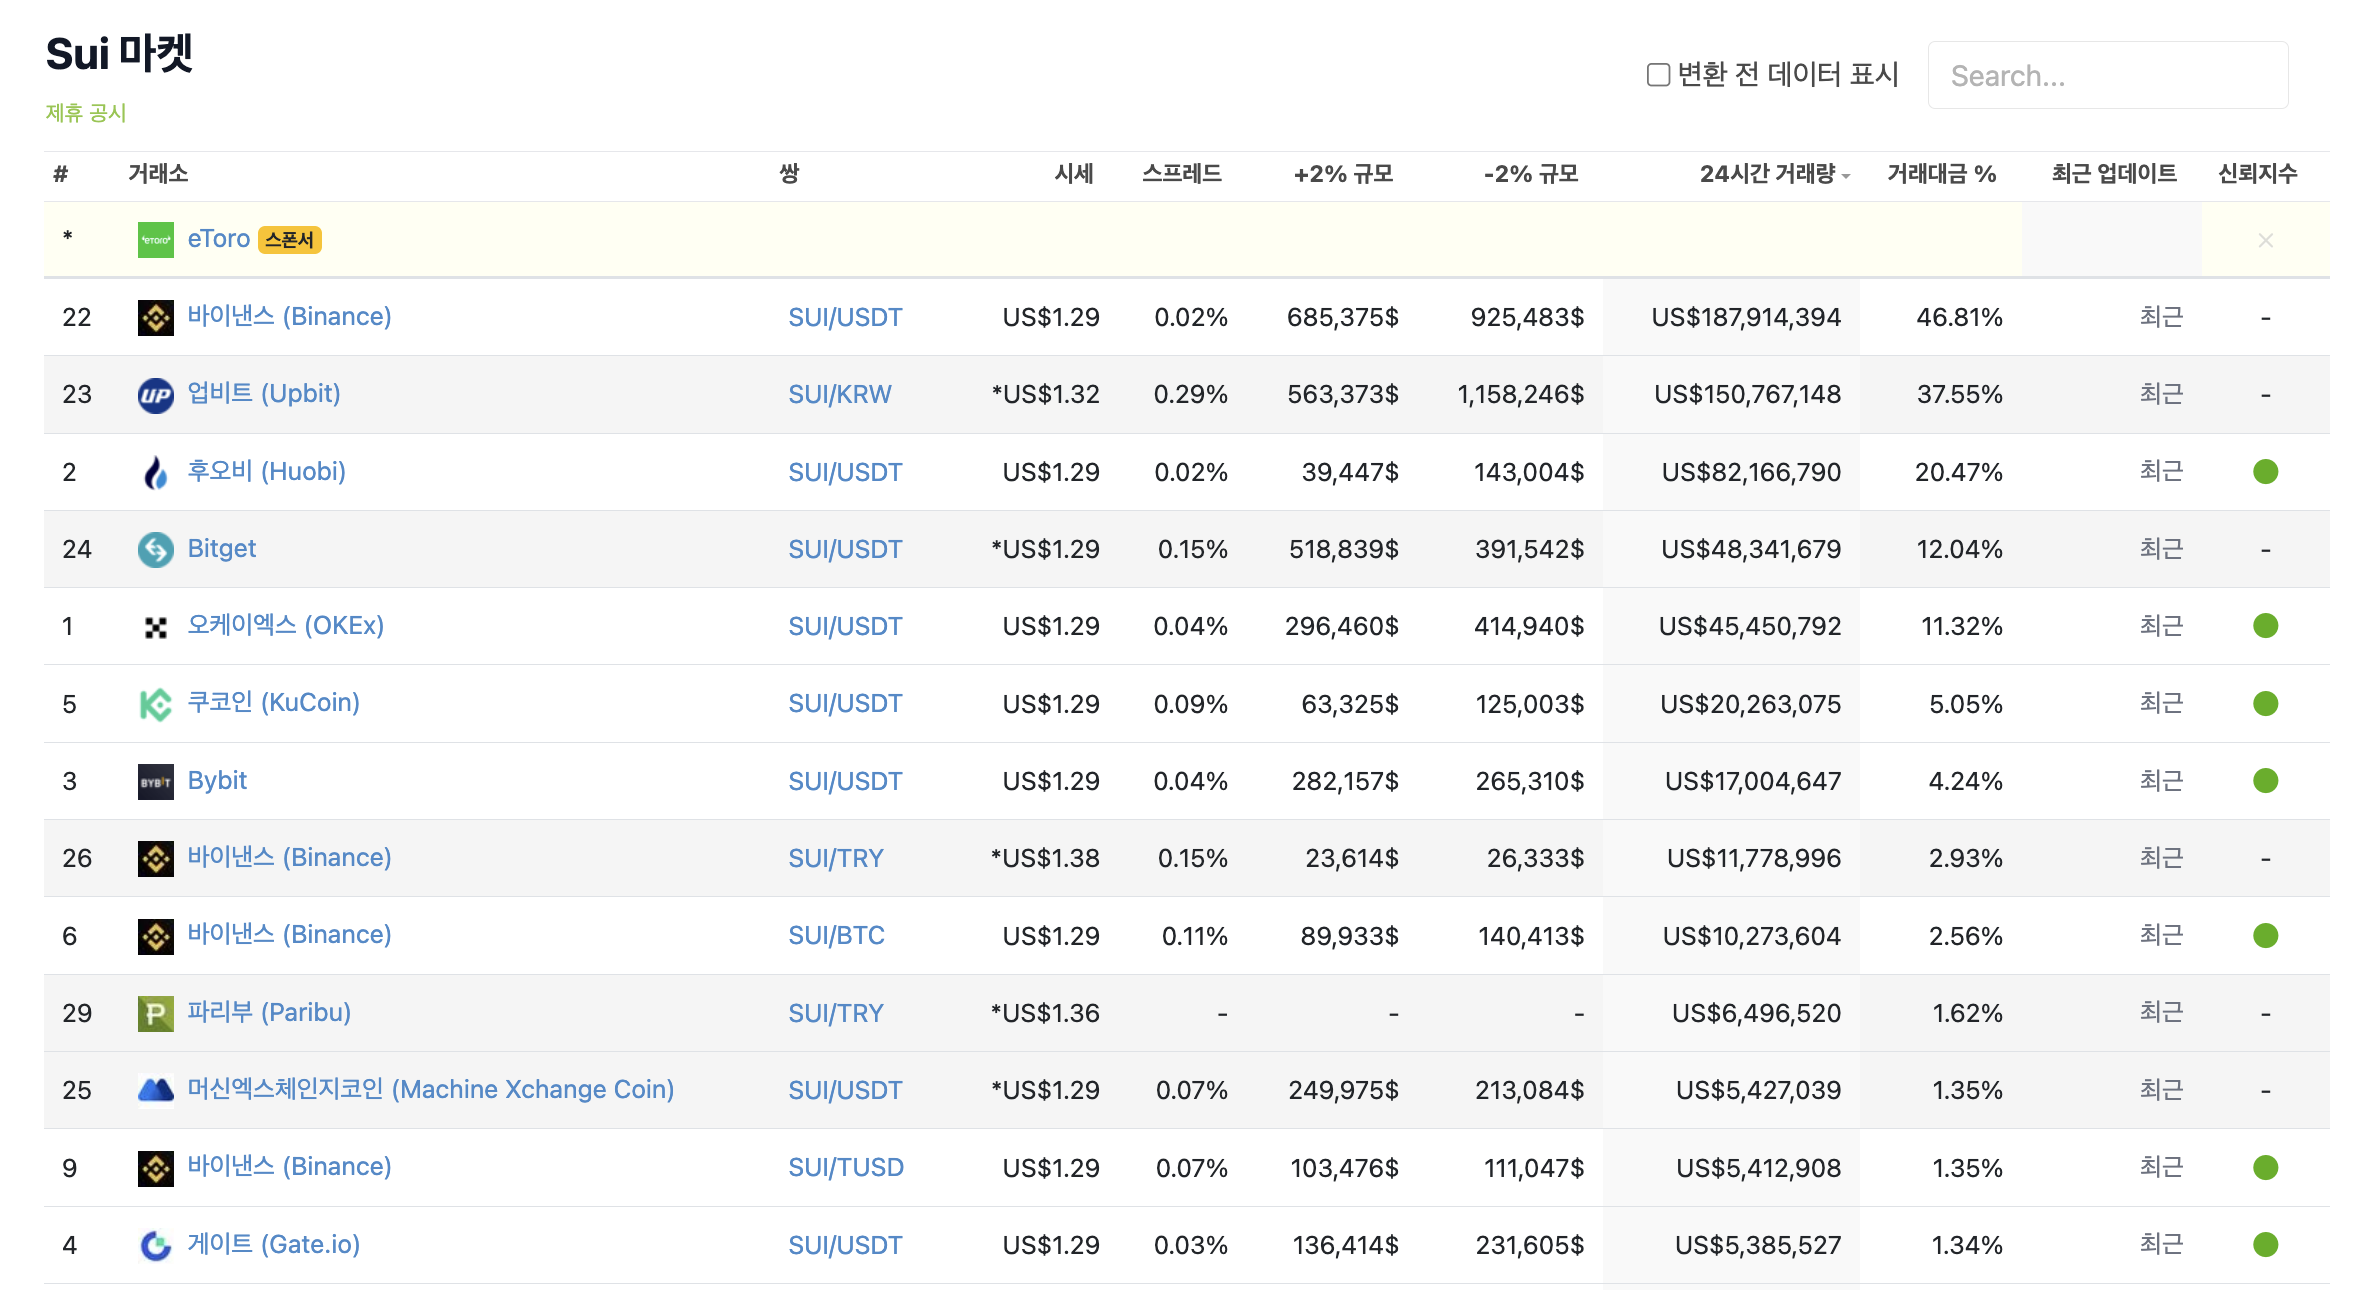The width and height of the screenshot is (2370, 1290).
Task: Focus the Search input field
Action: [x=2107, y=76]
